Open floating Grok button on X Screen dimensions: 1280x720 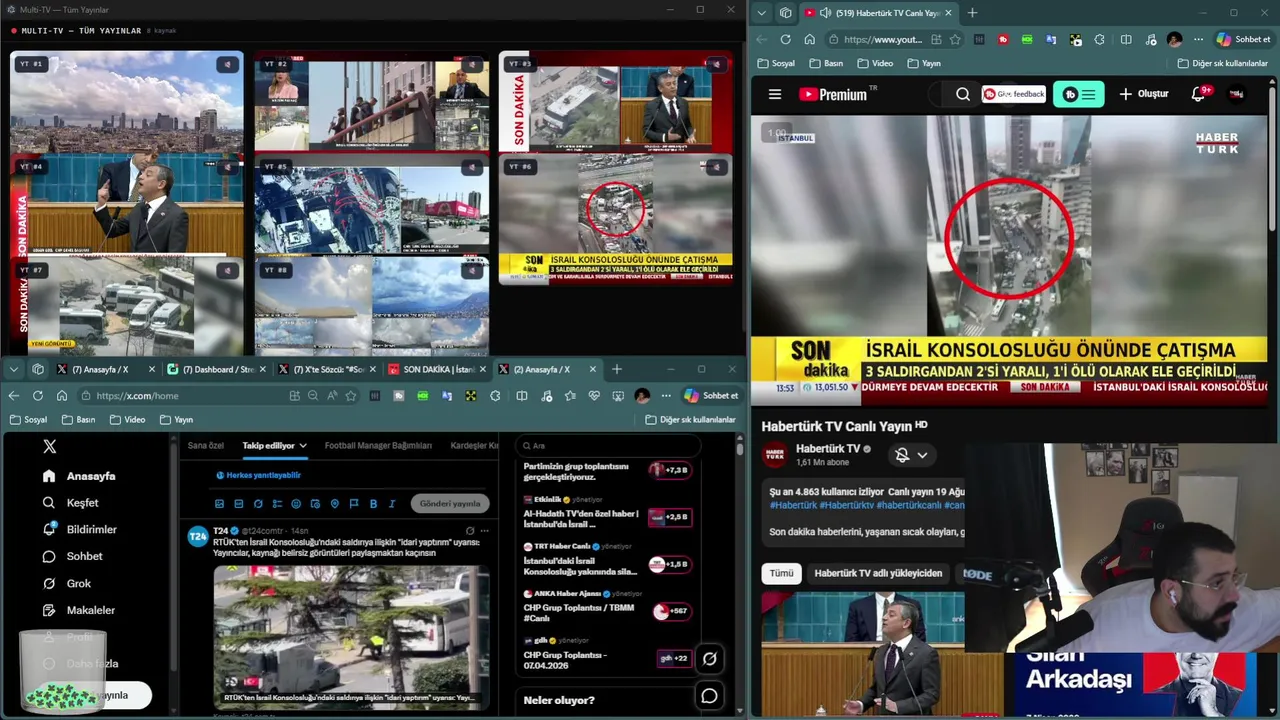pyautogui.click(x=709, y=658)
